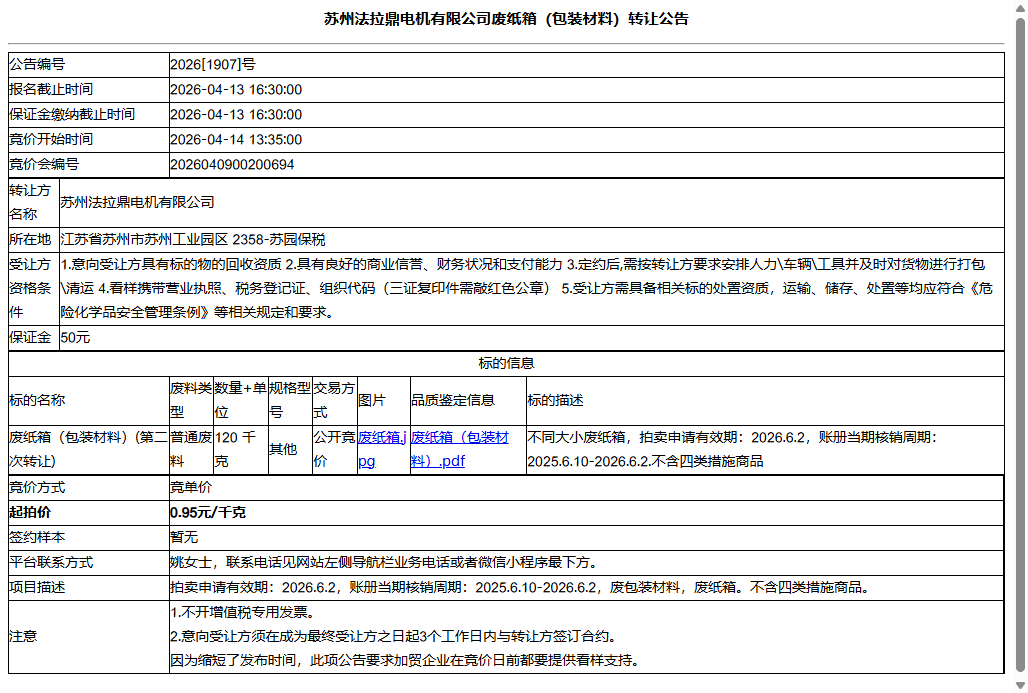Click the 交易方式 column header
The image size is (1028, 693).
[334, 401]
